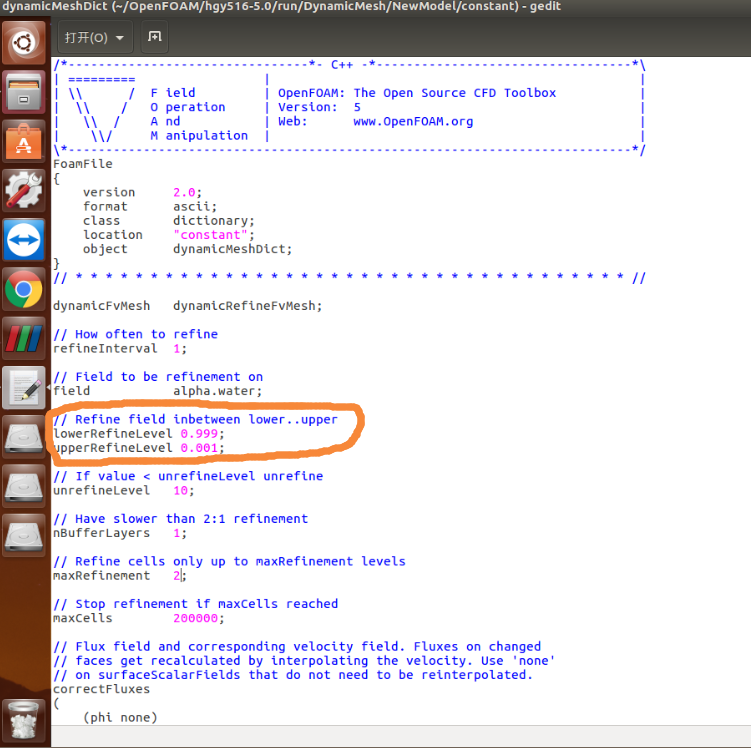751x748 pixels.
Task: Click the object dynamicMeshDict value
Action: coord(229,249)
